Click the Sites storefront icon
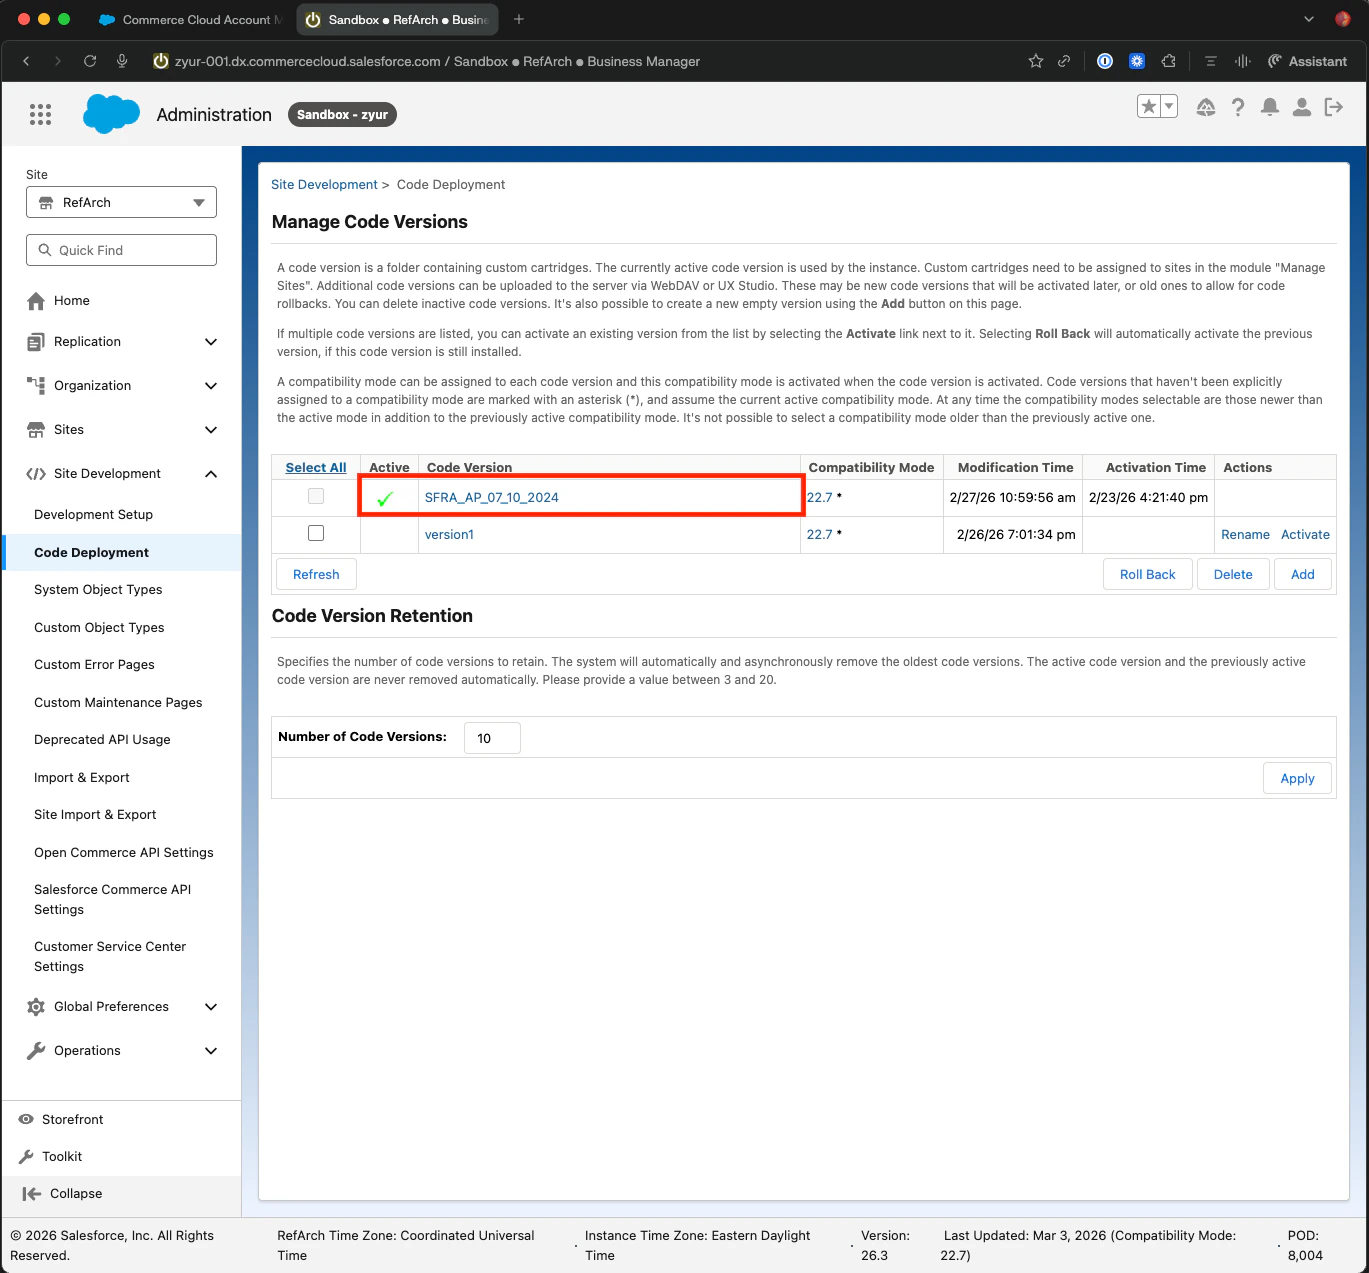This screenshot has height=1273, width=1369. pos(36,430)
